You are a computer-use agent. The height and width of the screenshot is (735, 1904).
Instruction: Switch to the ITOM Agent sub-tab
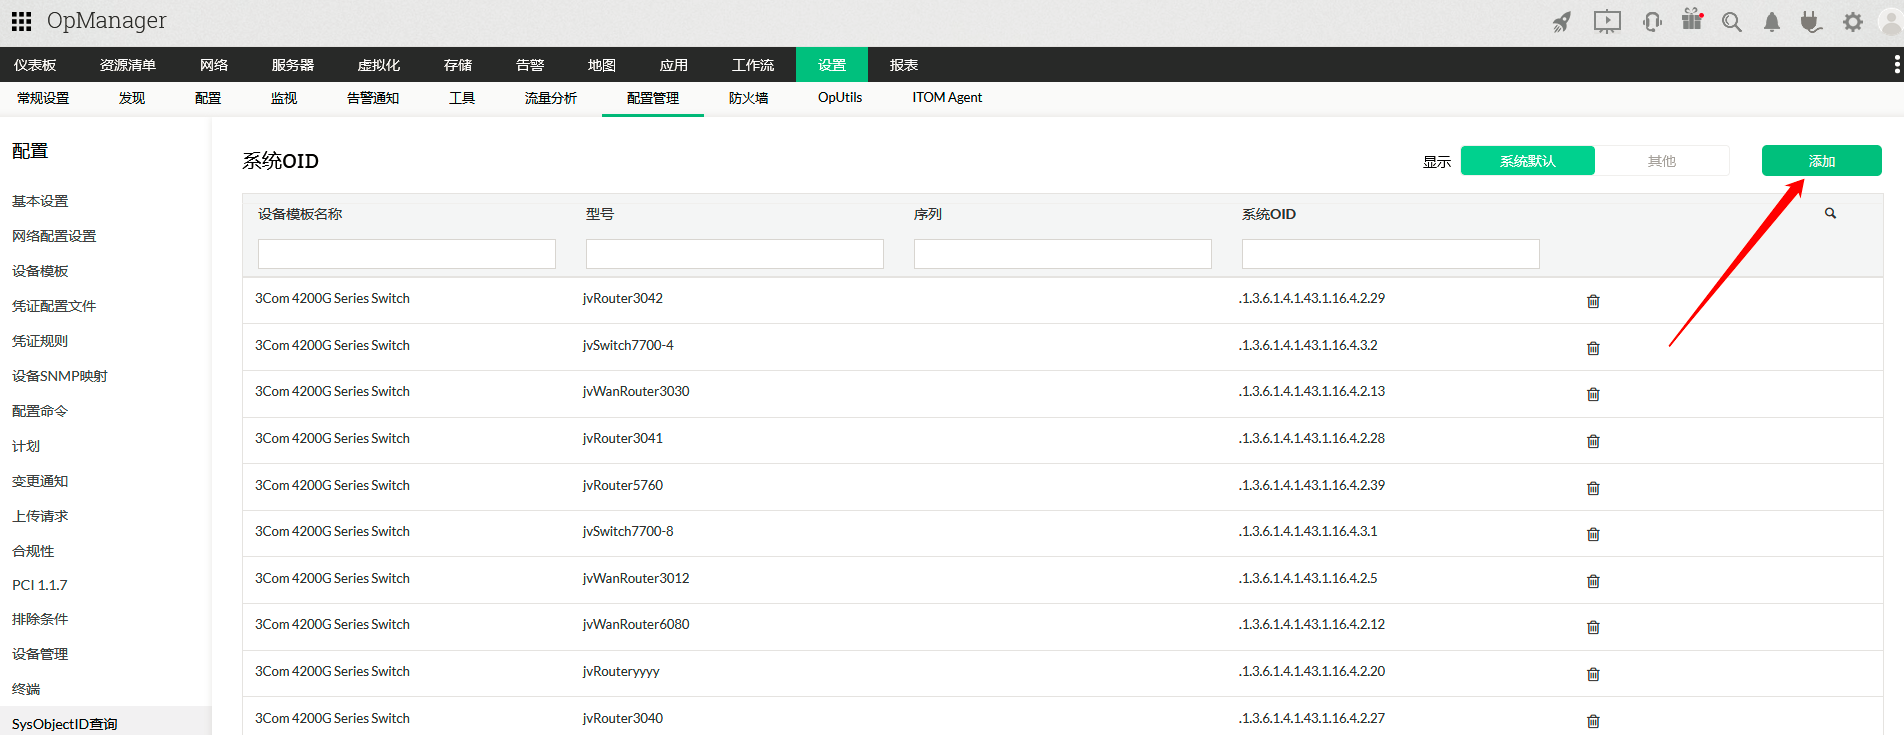947,98
